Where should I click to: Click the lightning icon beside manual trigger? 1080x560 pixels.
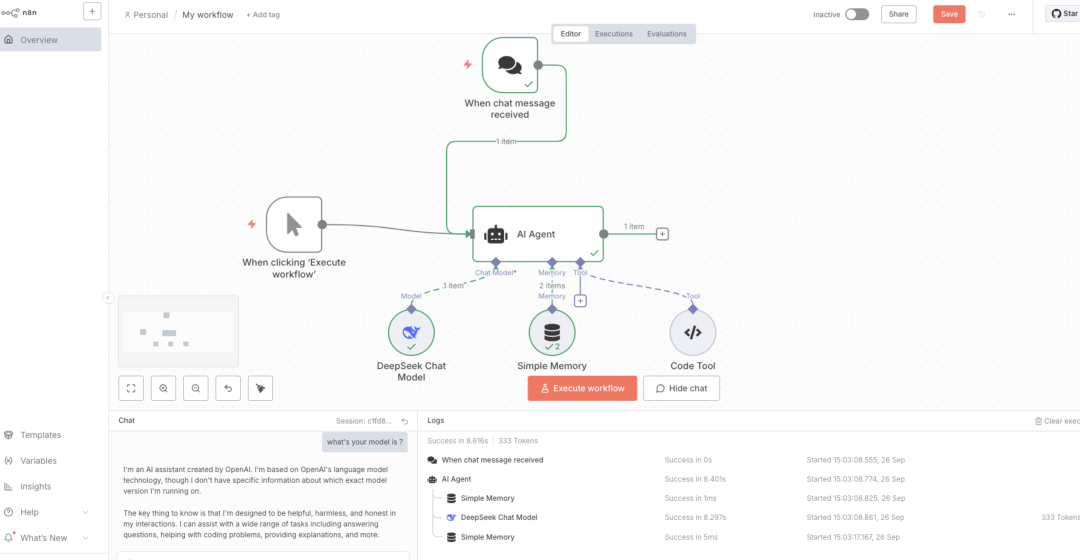click(x=252, y=224)
